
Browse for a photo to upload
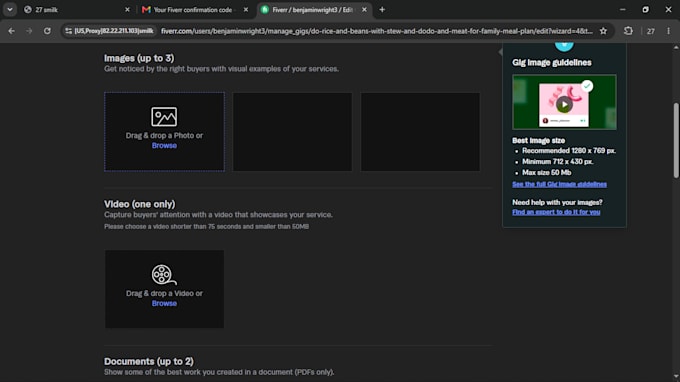[164, 146]
